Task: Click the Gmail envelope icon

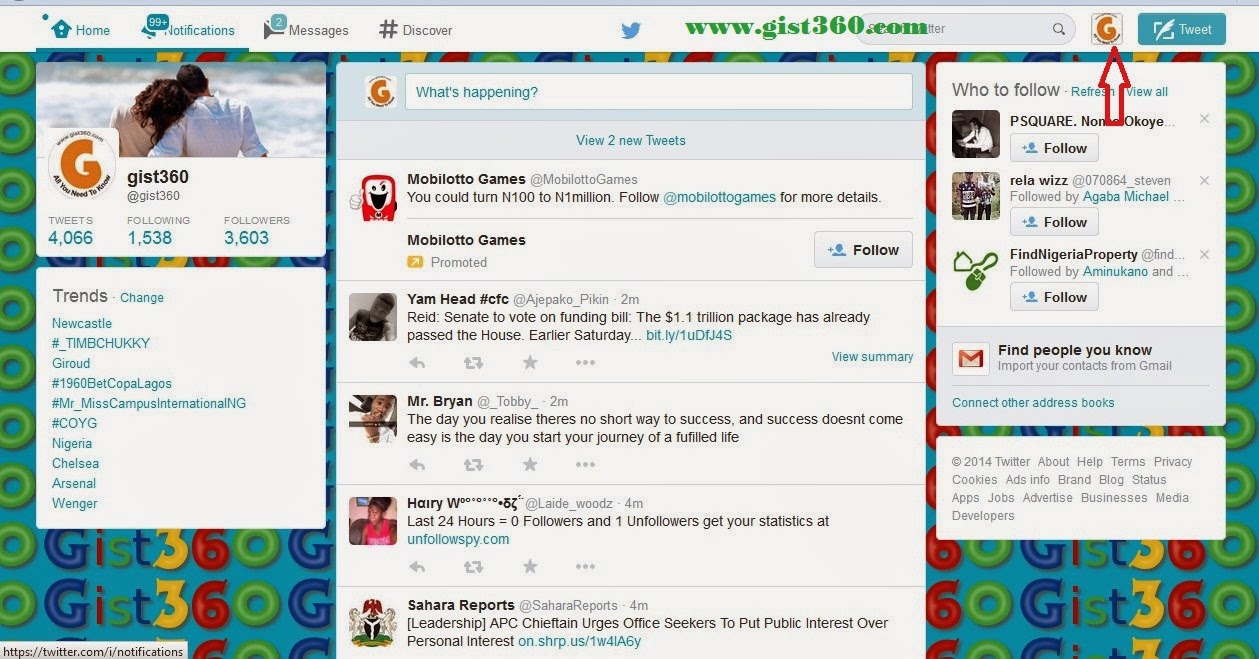Action: (970, 358)
